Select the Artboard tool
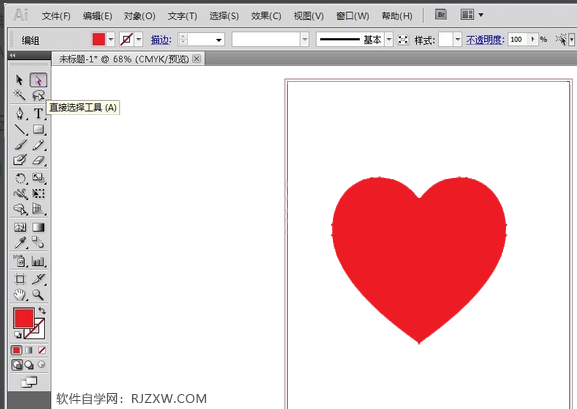Viewport: 577px width, 409px height. [20, 279]
